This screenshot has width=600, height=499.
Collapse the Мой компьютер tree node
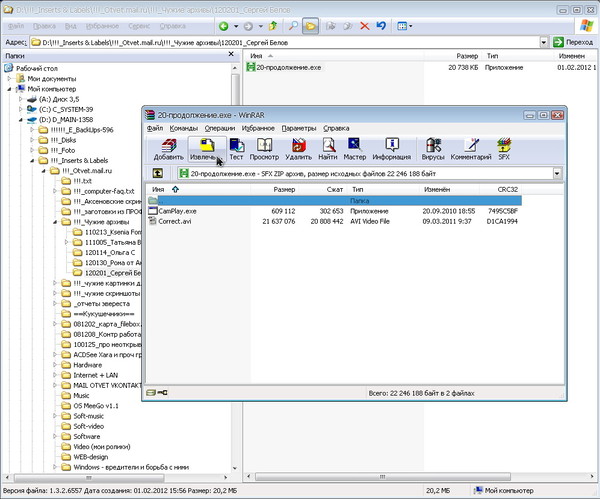(x=10, y=89)
